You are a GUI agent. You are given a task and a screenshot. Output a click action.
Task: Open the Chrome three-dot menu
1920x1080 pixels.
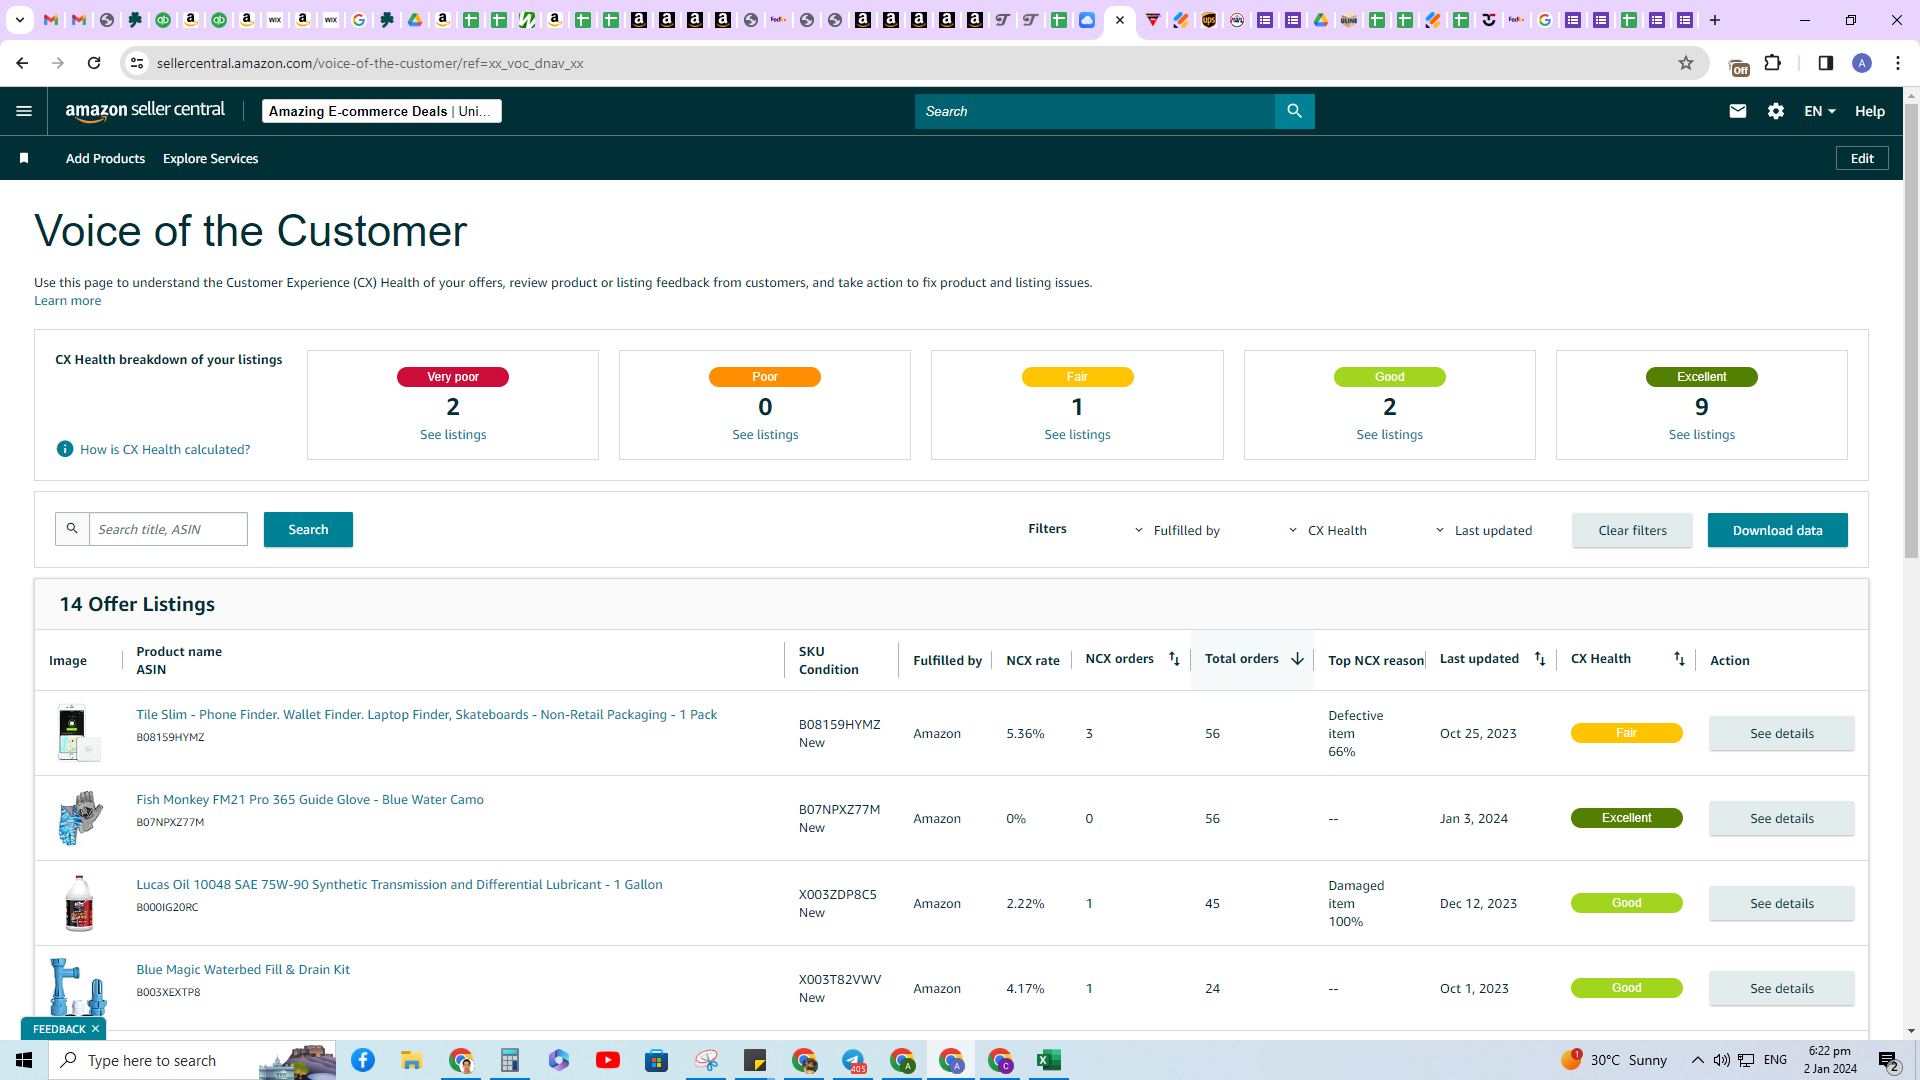[x=1898, y=63]
